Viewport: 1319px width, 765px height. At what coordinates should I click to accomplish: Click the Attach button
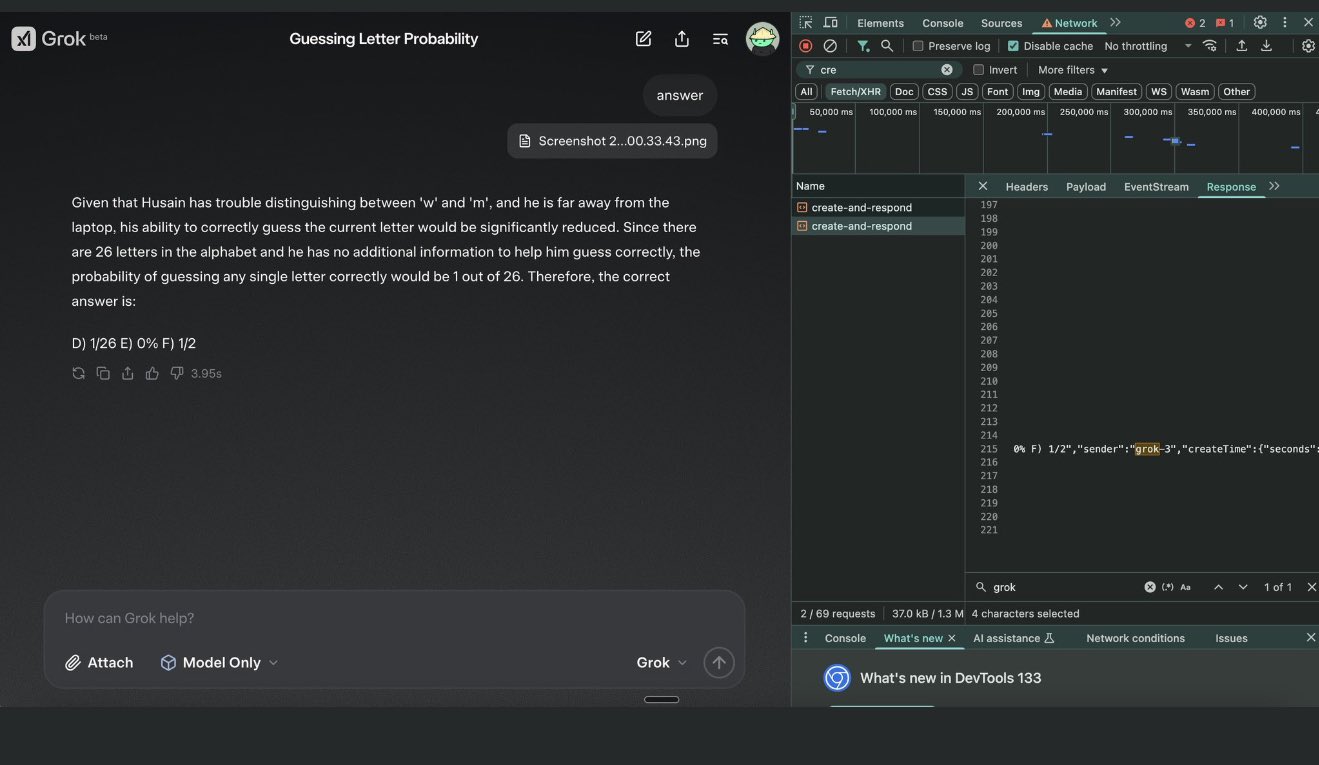click(x=99, y=662)
